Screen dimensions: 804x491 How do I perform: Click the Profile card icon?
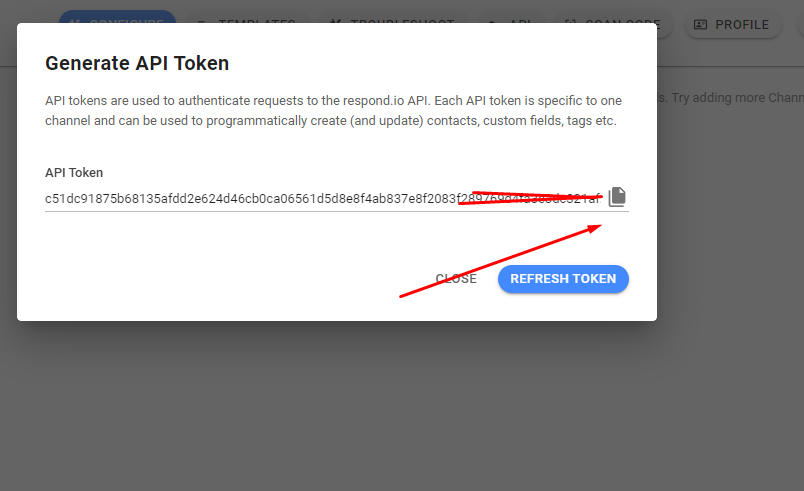(700, 25)
